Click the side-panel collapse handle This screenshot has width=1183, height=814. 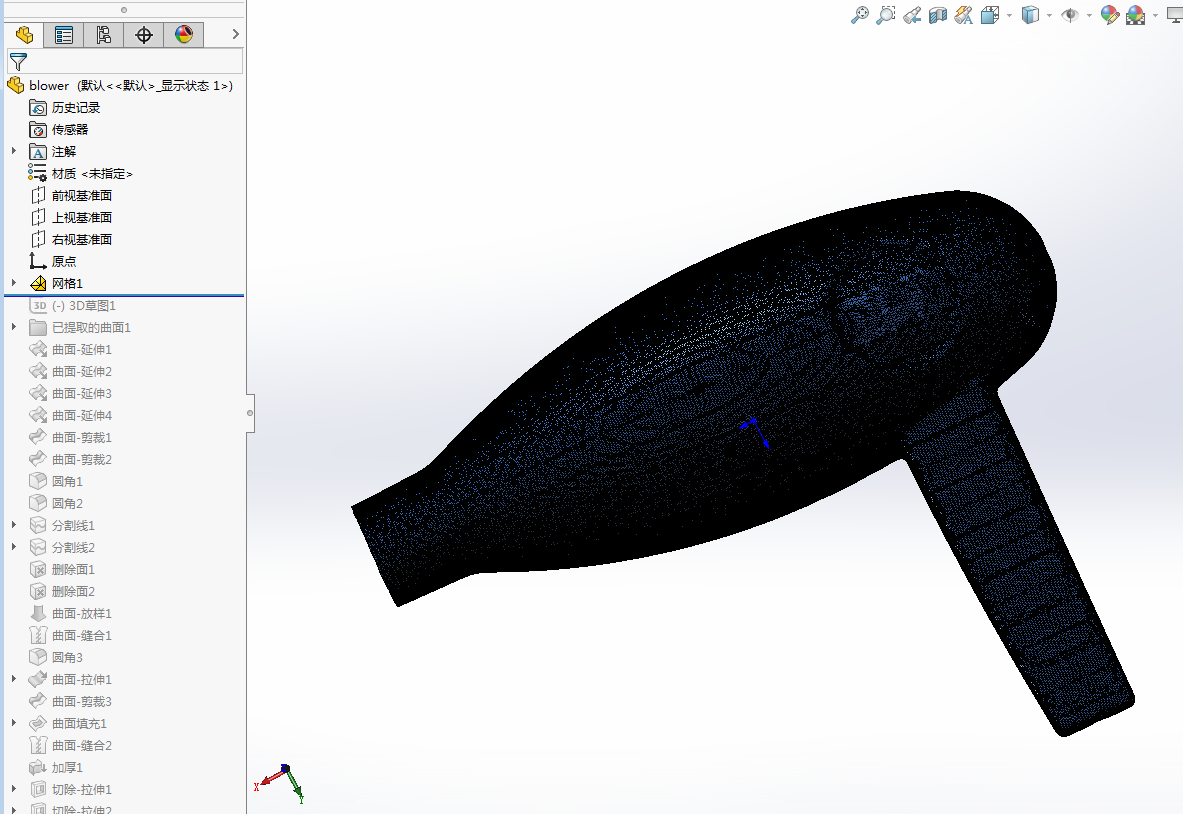point(250,413)
